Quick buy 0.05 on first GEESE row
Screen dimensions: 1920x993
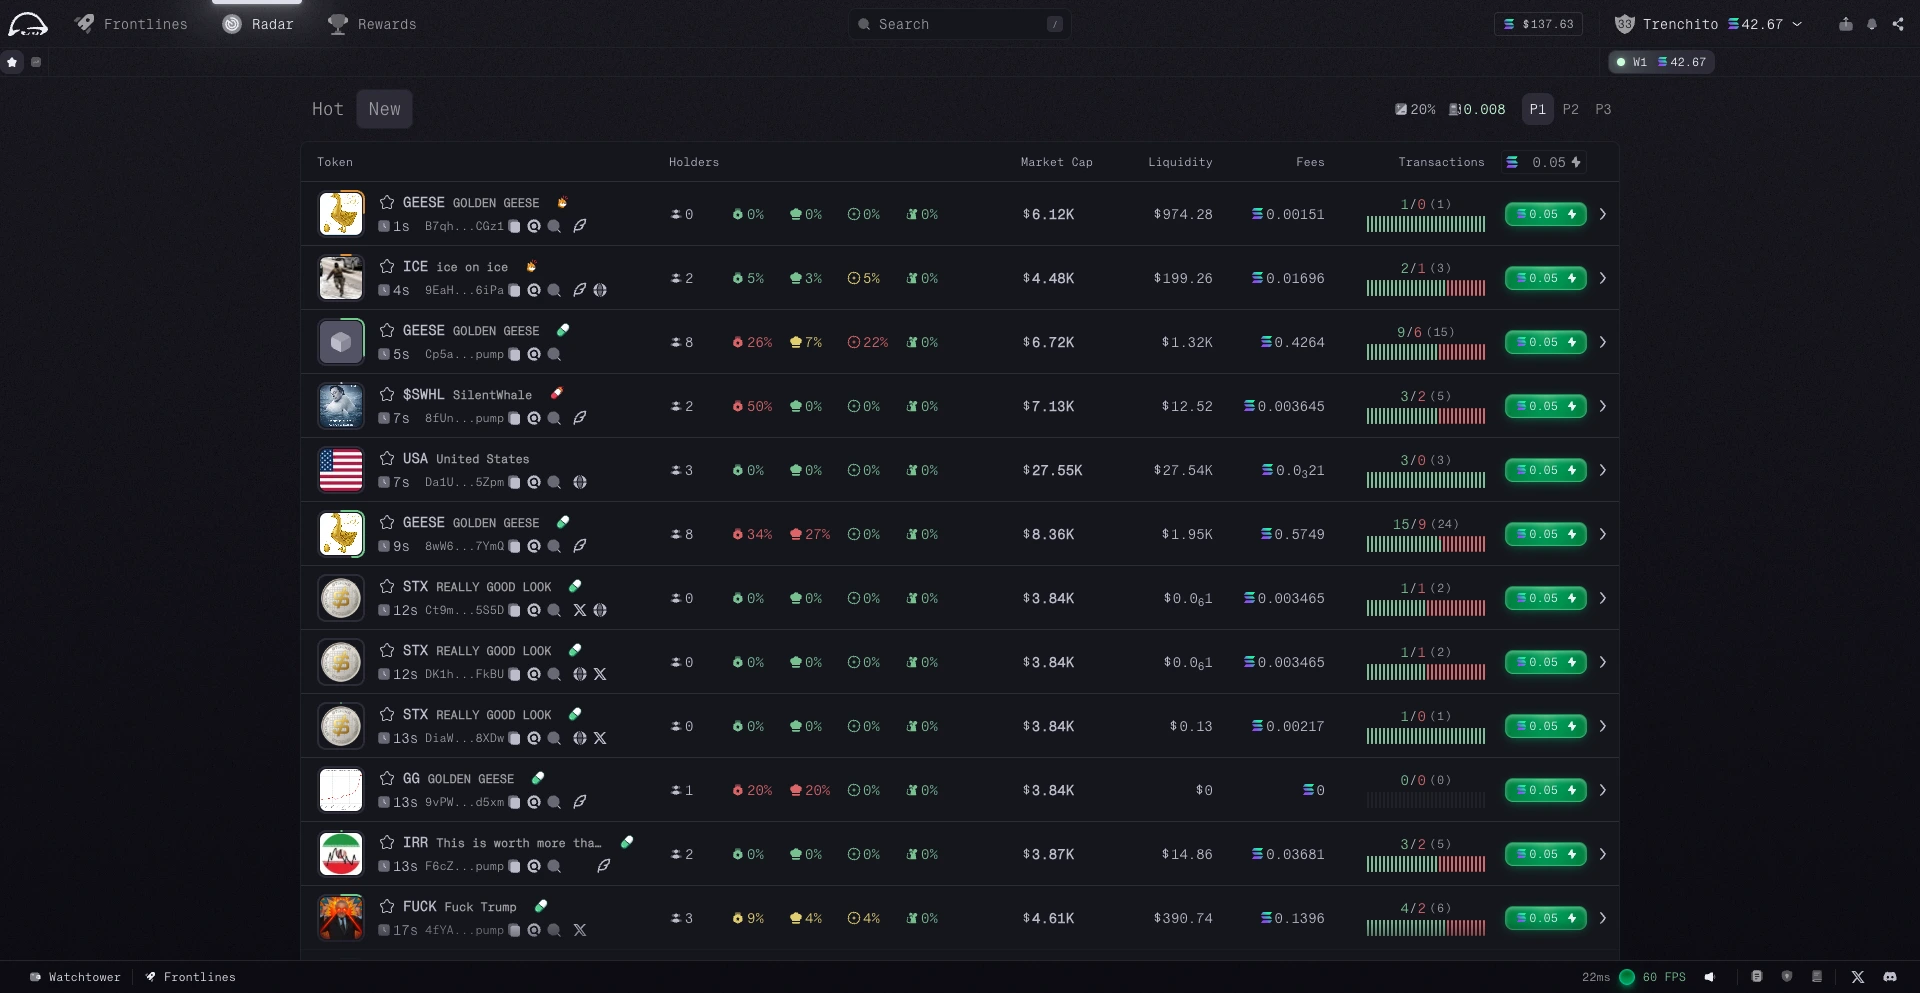(1545, 214)
